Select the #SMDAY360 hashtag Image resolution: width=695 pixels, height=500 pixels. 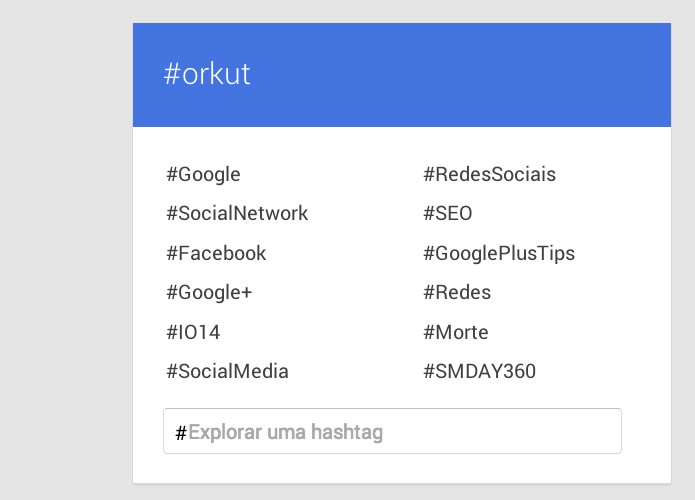coord(479,371)
